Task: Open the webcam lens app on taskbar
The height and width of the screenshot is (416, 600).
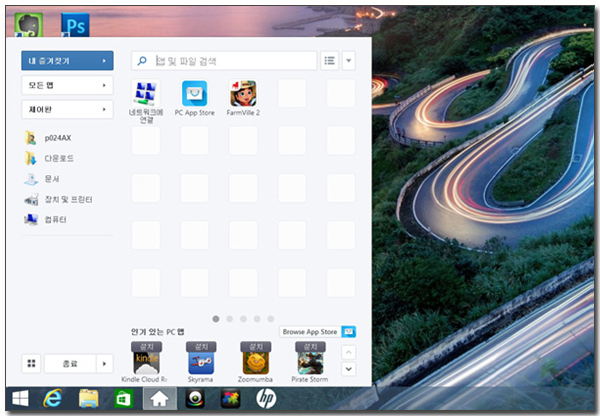Action: (195, 398)
